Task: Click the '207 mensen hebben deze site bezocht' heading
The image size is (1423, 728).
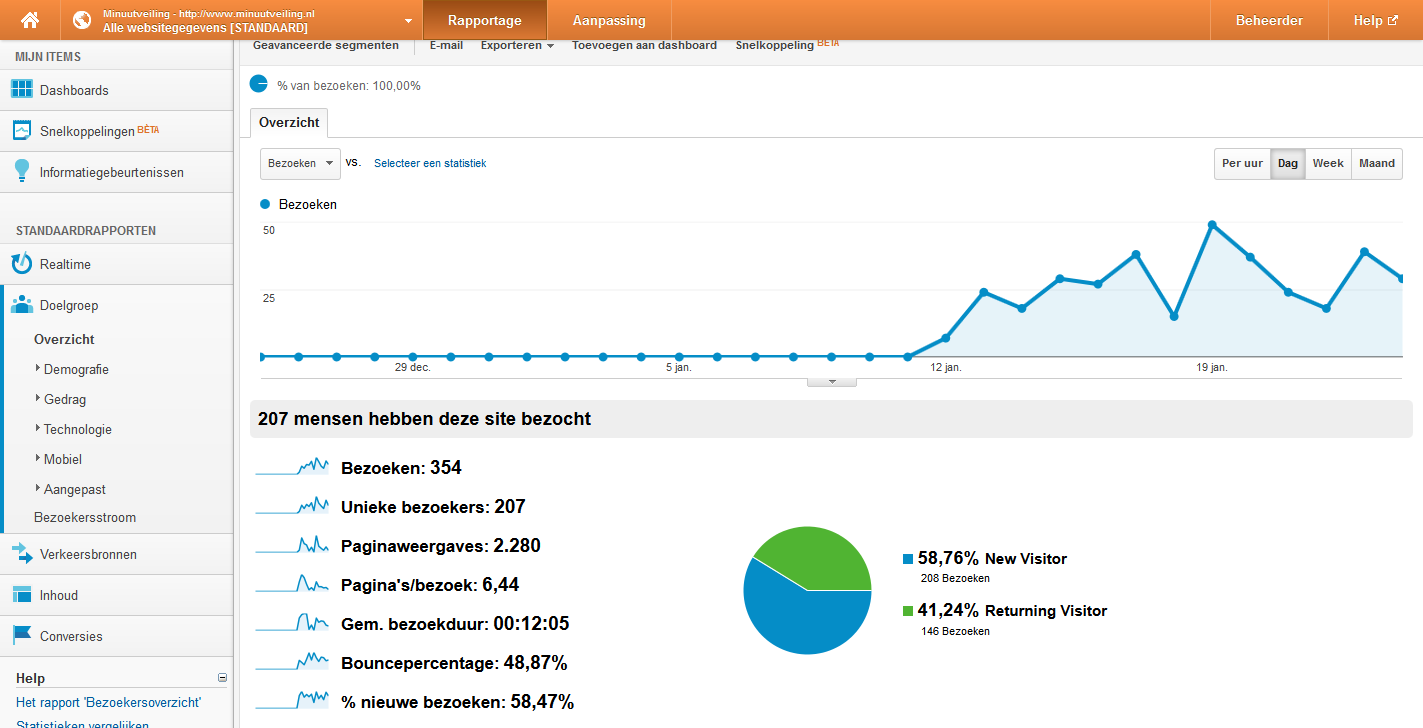Action: point(424,419)
